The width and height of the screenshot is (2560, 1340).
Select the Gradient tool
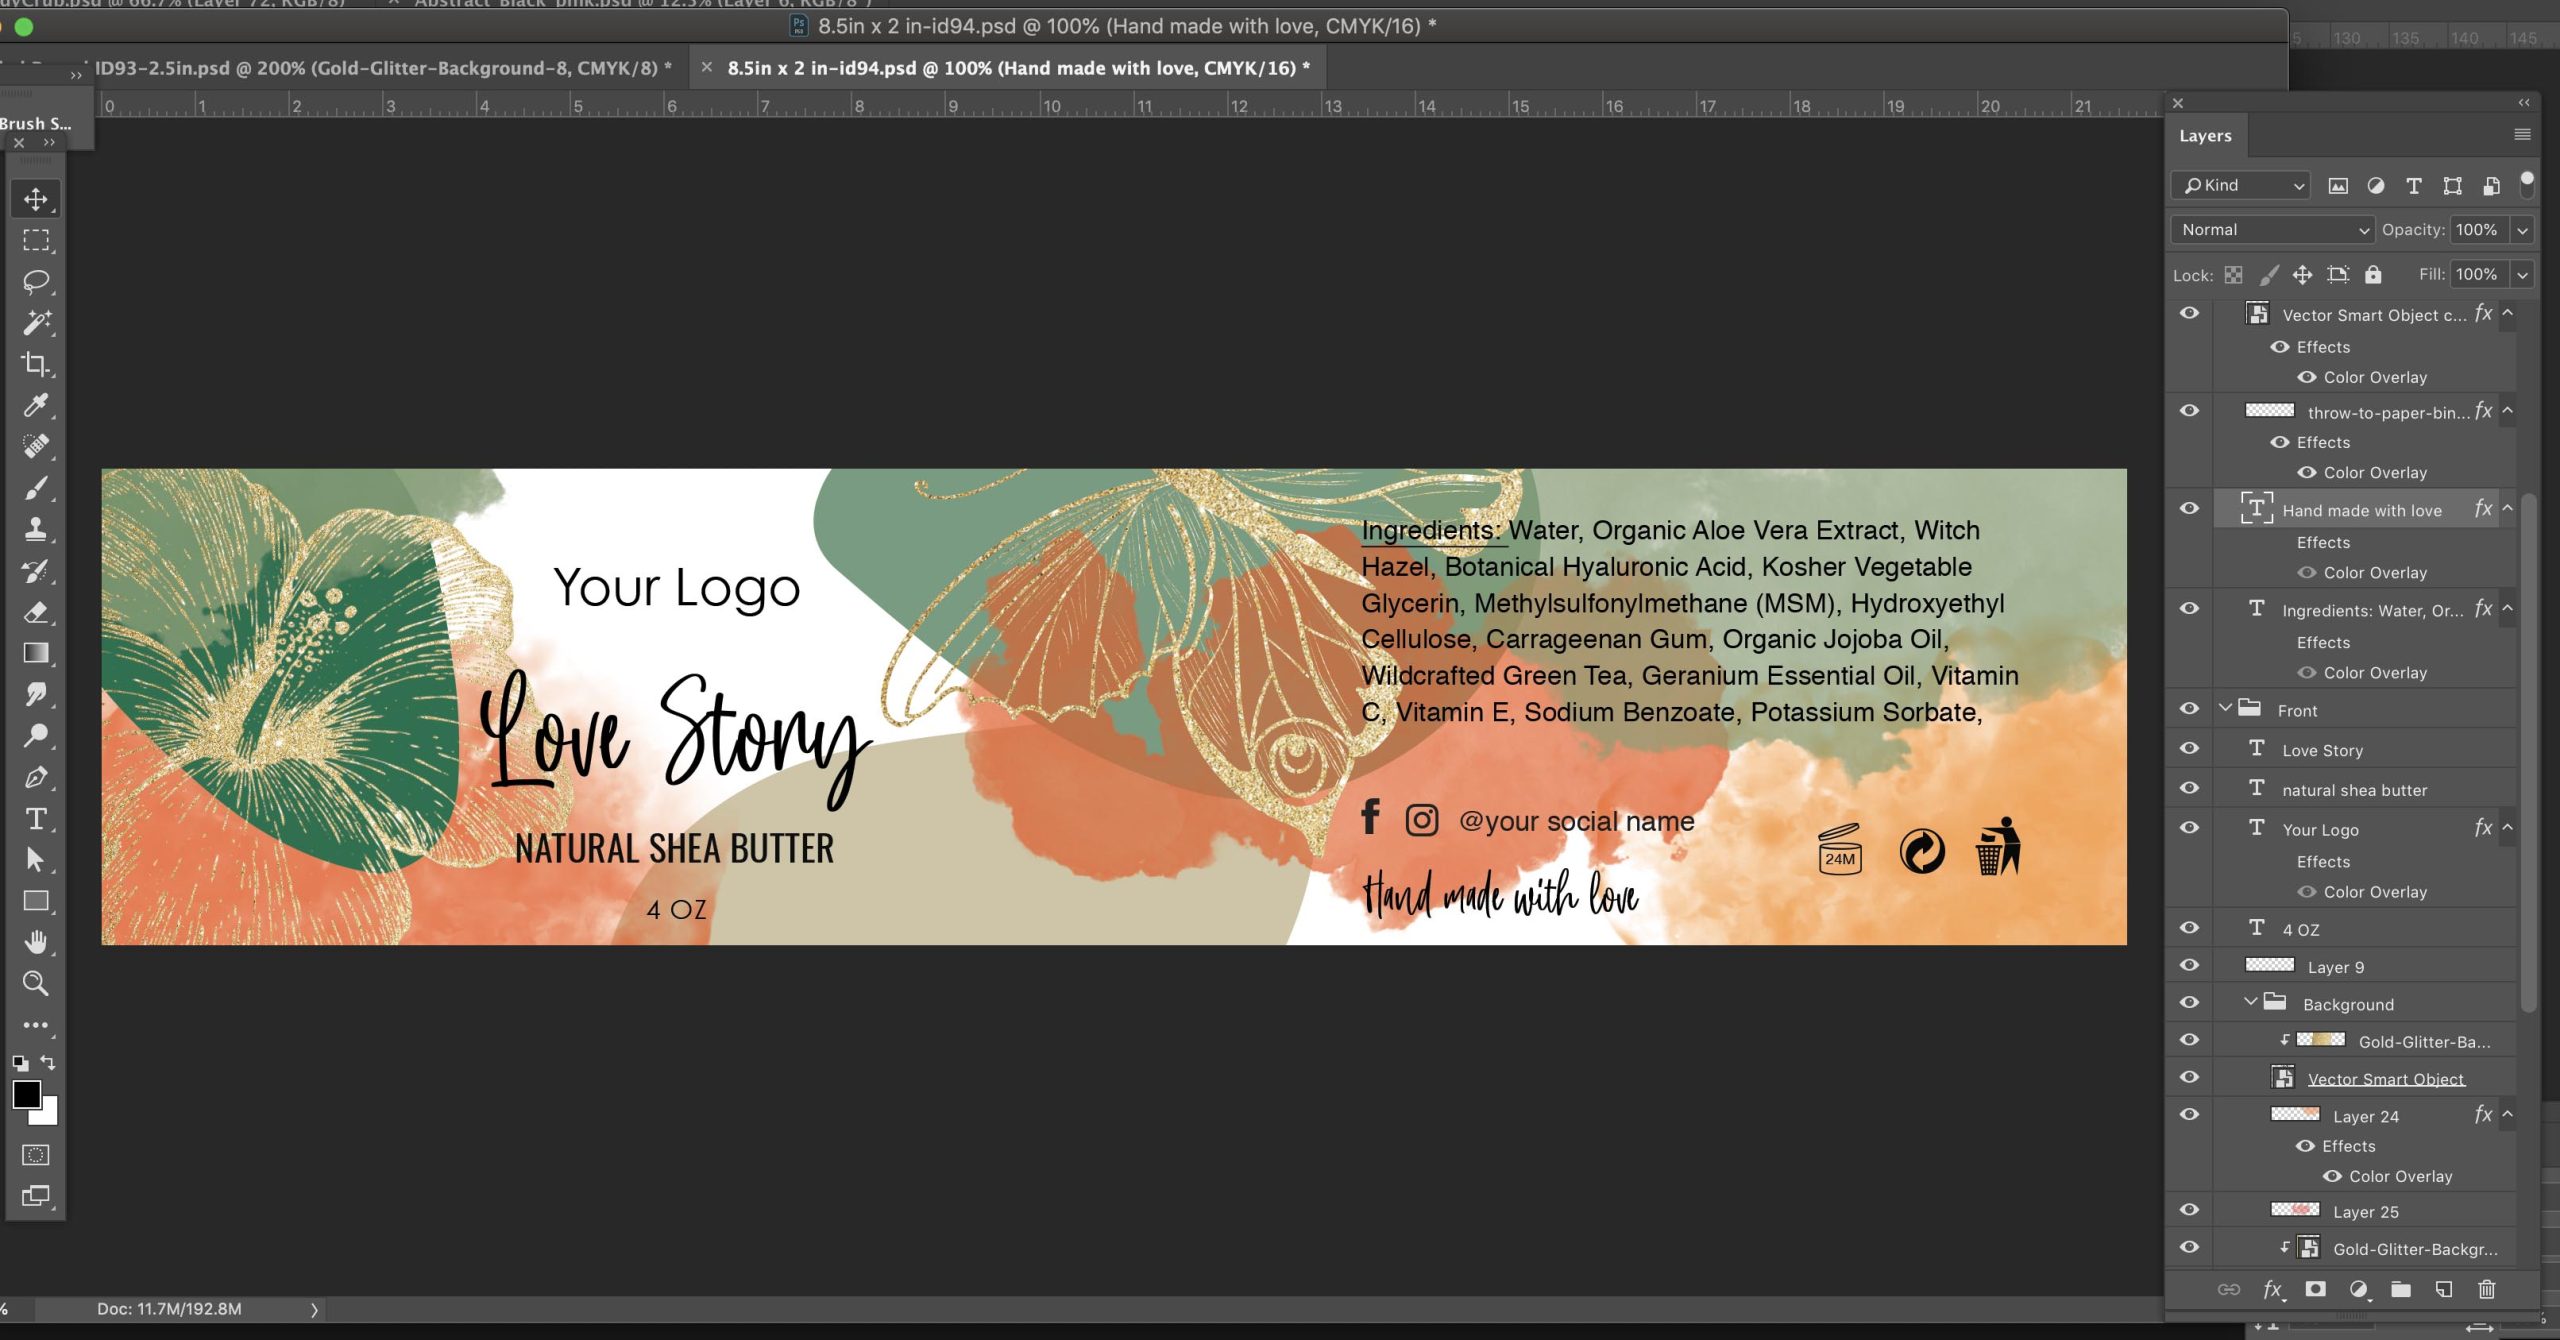36,653
